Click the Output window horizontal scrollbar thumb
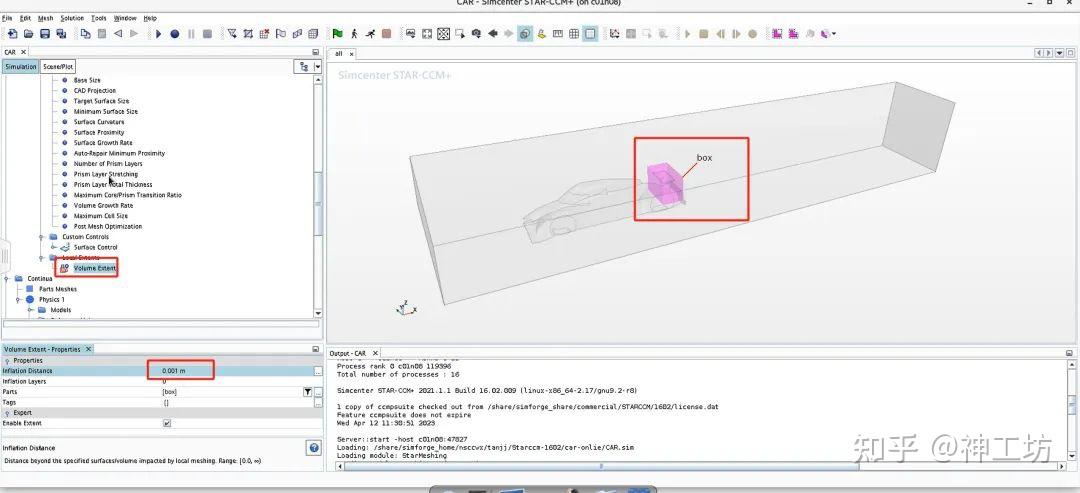 (601, 466)
